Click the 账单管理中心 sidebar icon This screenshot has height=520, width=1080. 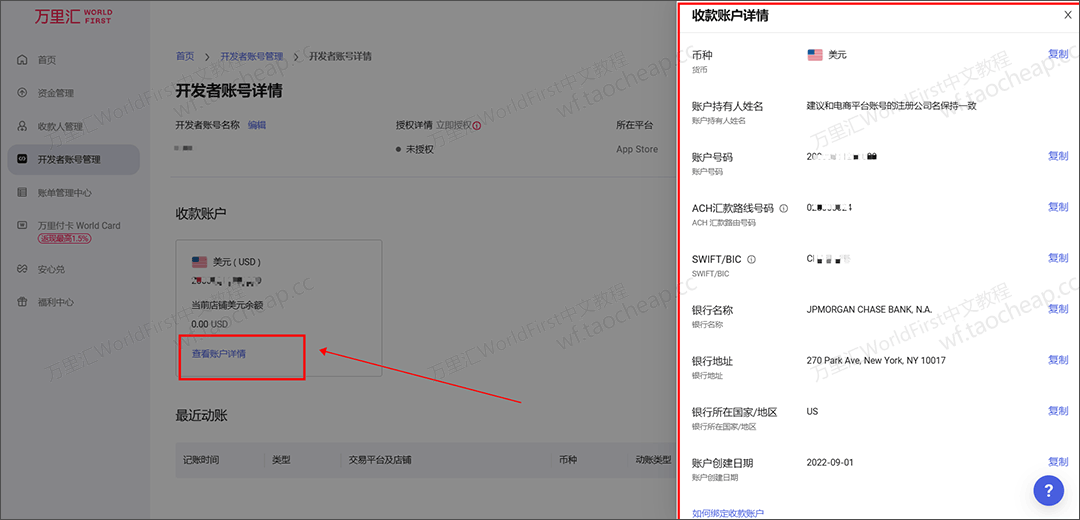tap(22, 192)
